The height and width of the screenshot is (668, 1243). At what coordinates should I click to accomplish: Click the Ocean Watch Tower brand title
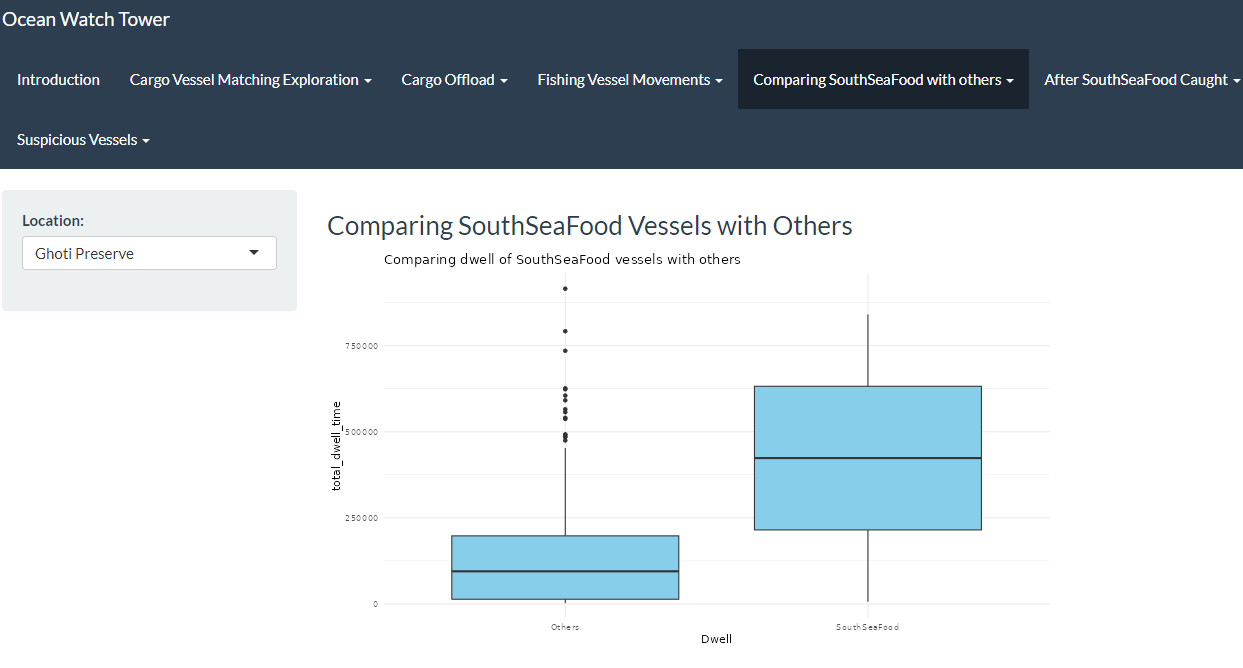(x=86, y=19)
